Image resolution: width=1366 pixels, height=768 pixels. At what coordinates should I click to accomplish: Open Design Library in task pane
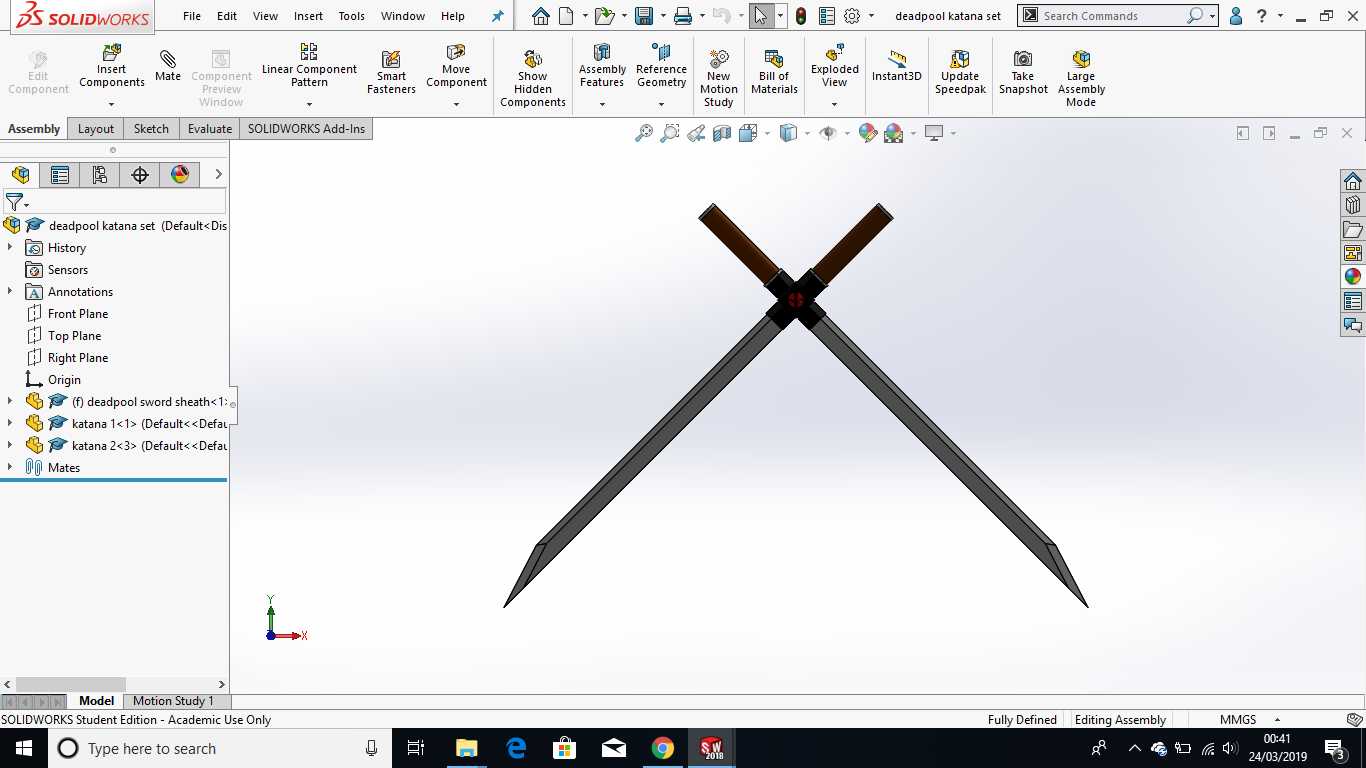[x=1353, y=204]
